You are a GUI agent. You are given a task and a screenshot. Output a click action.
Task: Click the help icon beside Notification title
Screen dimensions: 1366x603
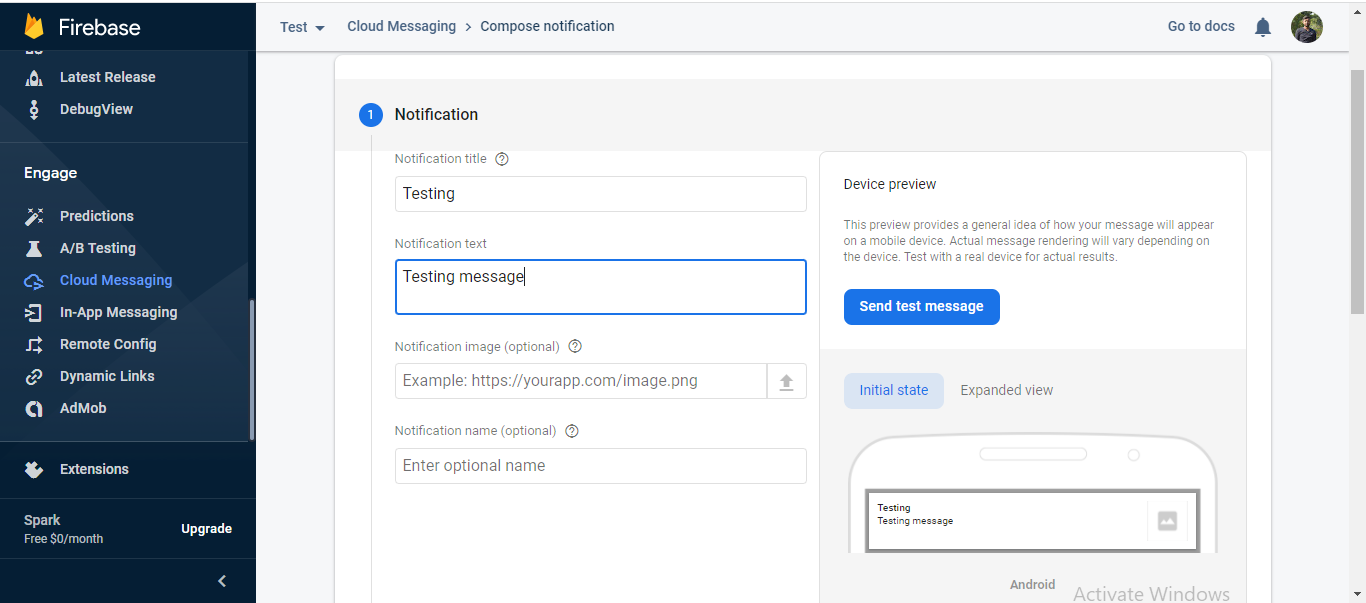501,158
